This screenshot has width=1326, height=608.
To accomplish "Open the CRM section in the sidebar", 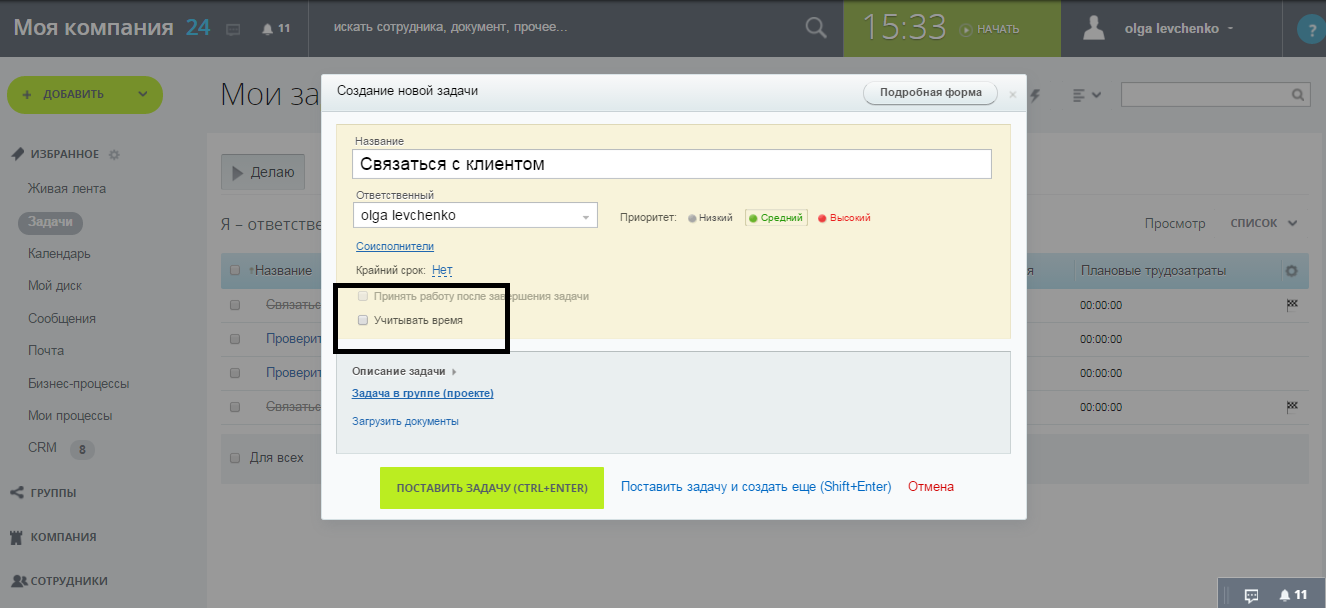I will pyautogui.click(x=42, y=448).
